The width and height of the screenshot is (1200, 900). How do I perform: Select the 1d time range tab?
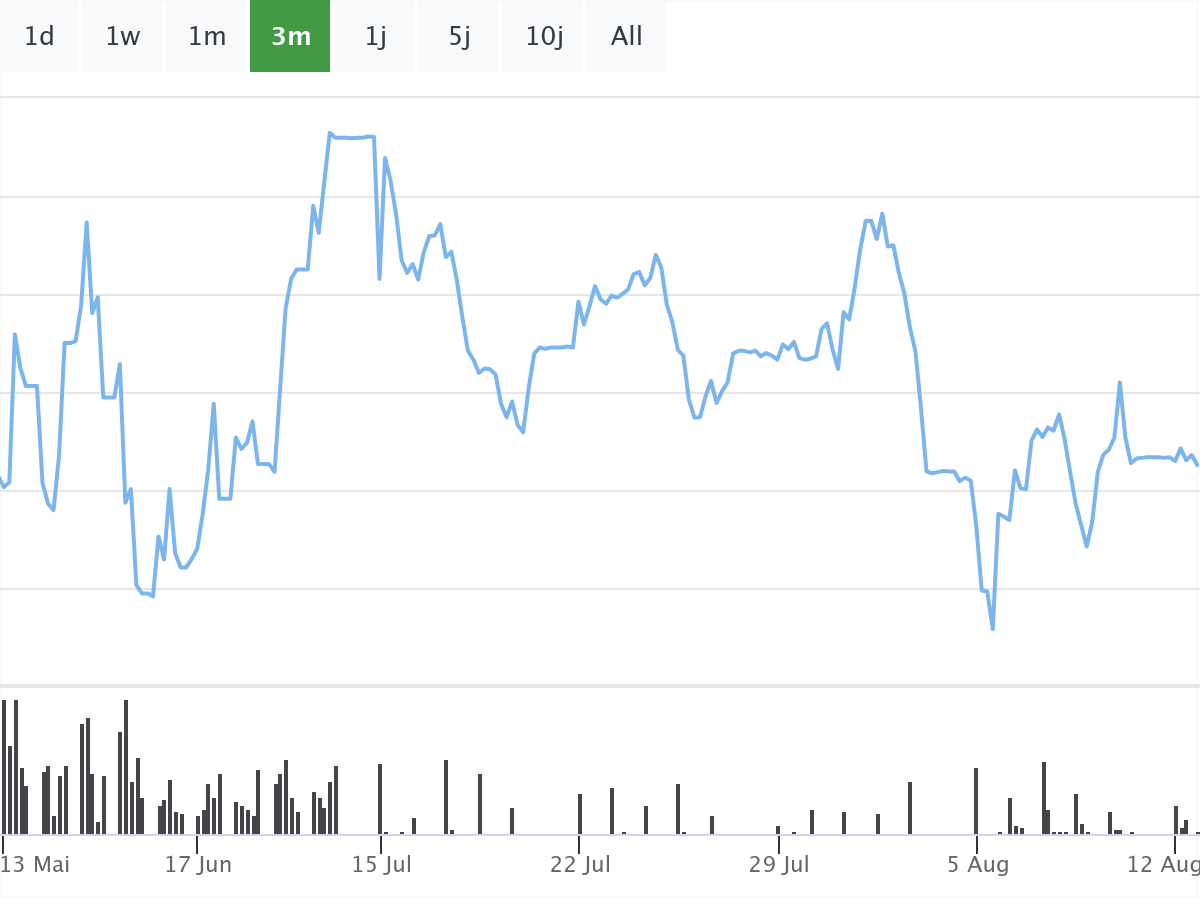coord(39,37)
